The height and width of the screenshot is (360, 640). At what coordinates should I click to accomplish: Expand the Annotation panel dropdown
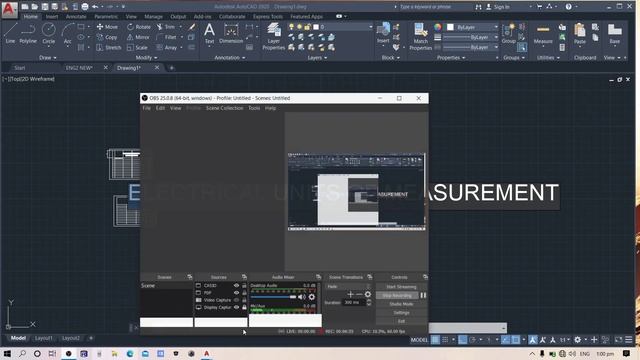[230, 58]
